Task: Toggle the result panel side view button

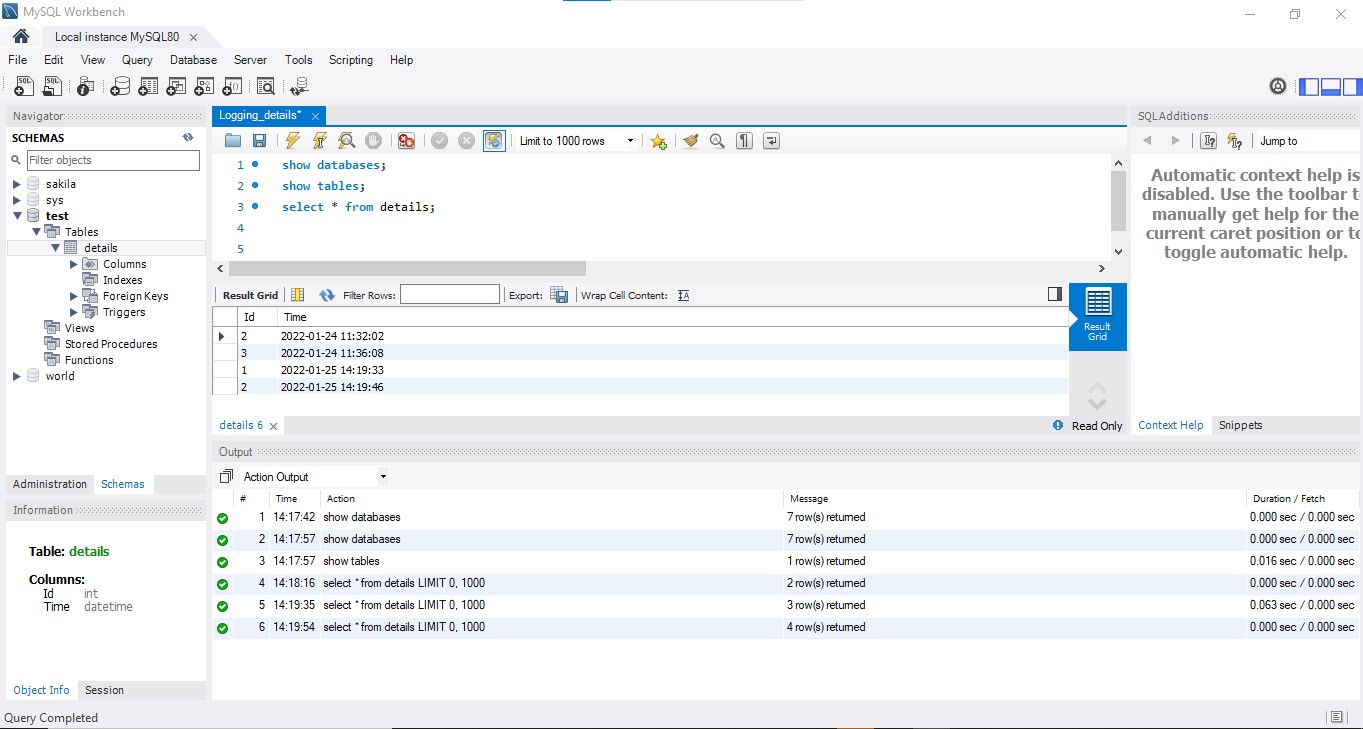Action: (x=1054, y=294)
